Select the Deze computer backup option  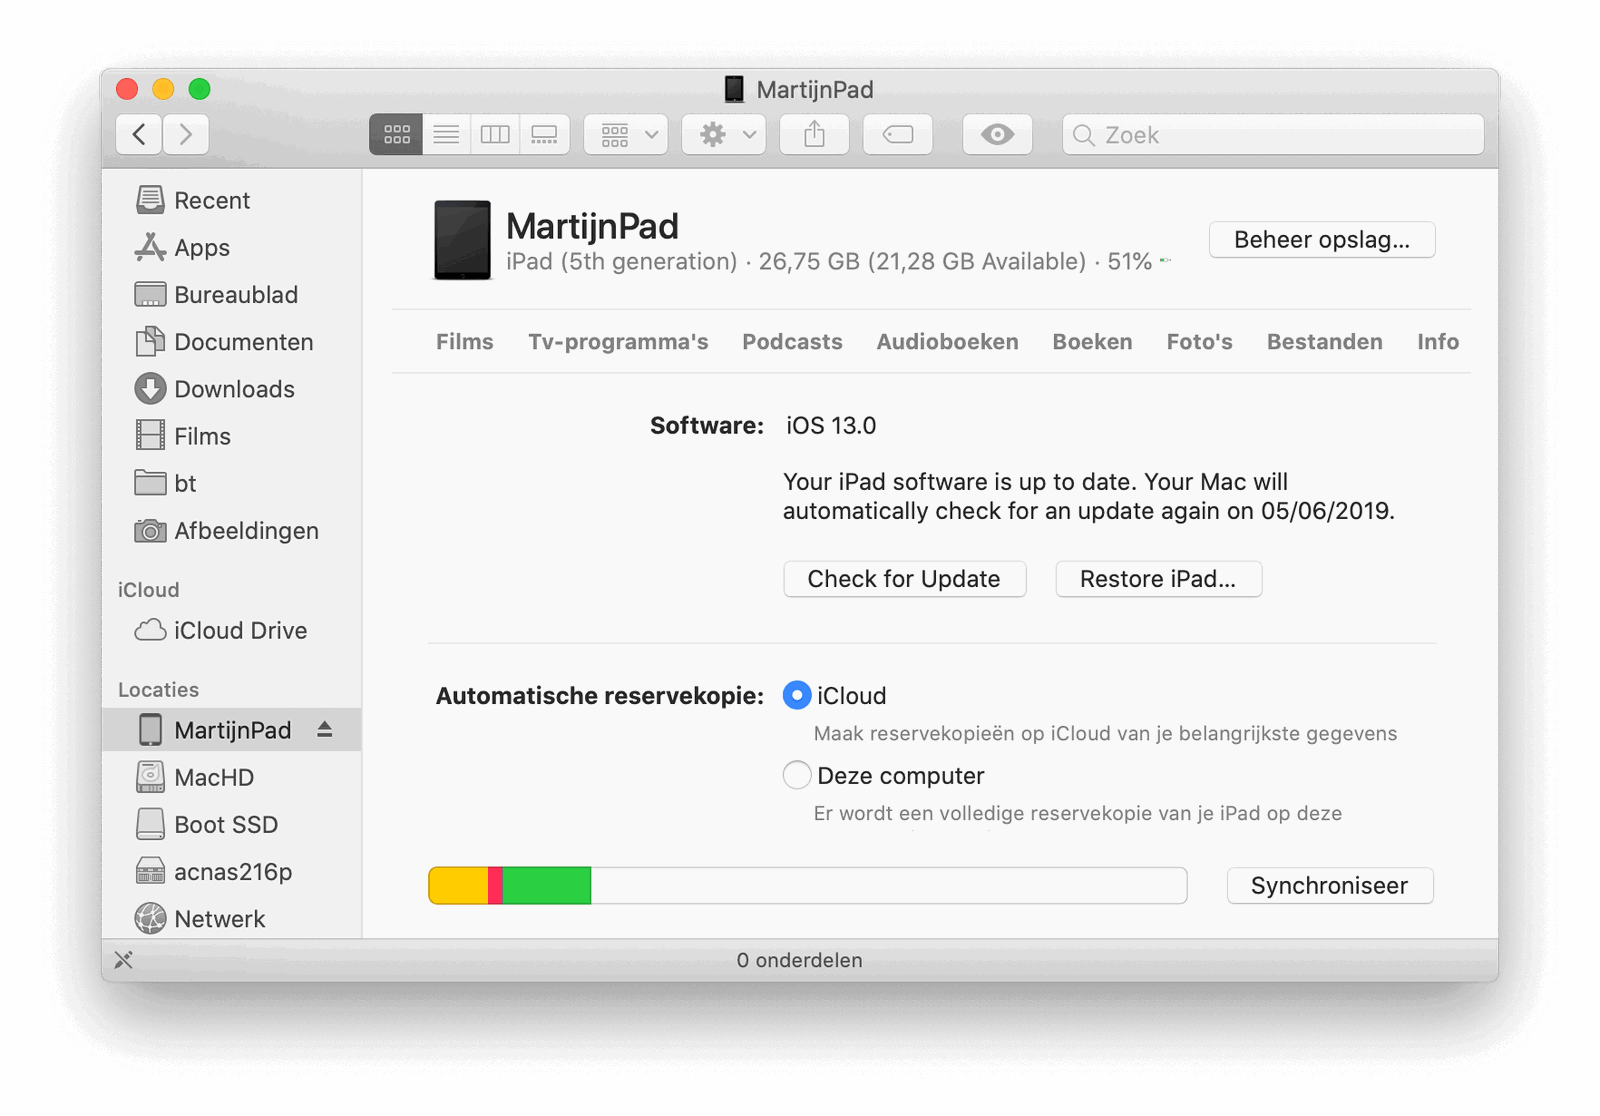[x=797, y=775]
